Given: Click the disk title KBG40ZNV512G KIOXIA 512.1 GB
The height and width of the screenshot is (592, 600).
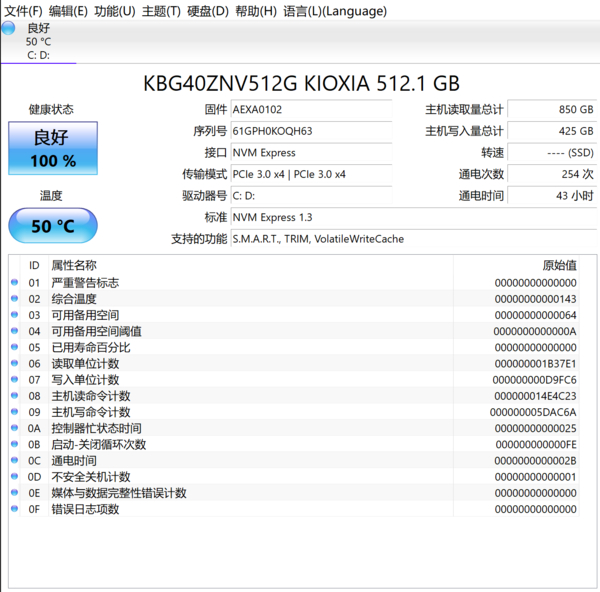Looking at the screenshot, I should coord(301,83).
